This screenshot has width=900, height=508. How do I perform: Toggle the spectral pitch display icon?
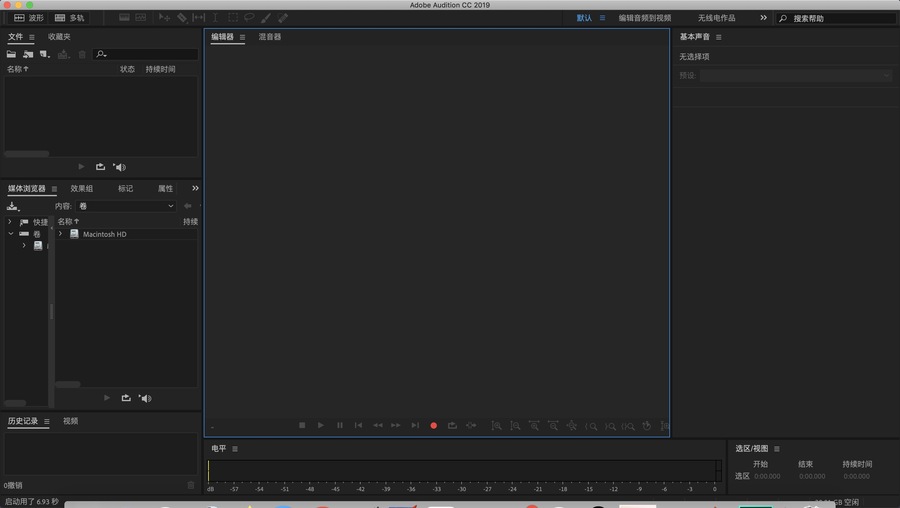[x=141, y=18]
